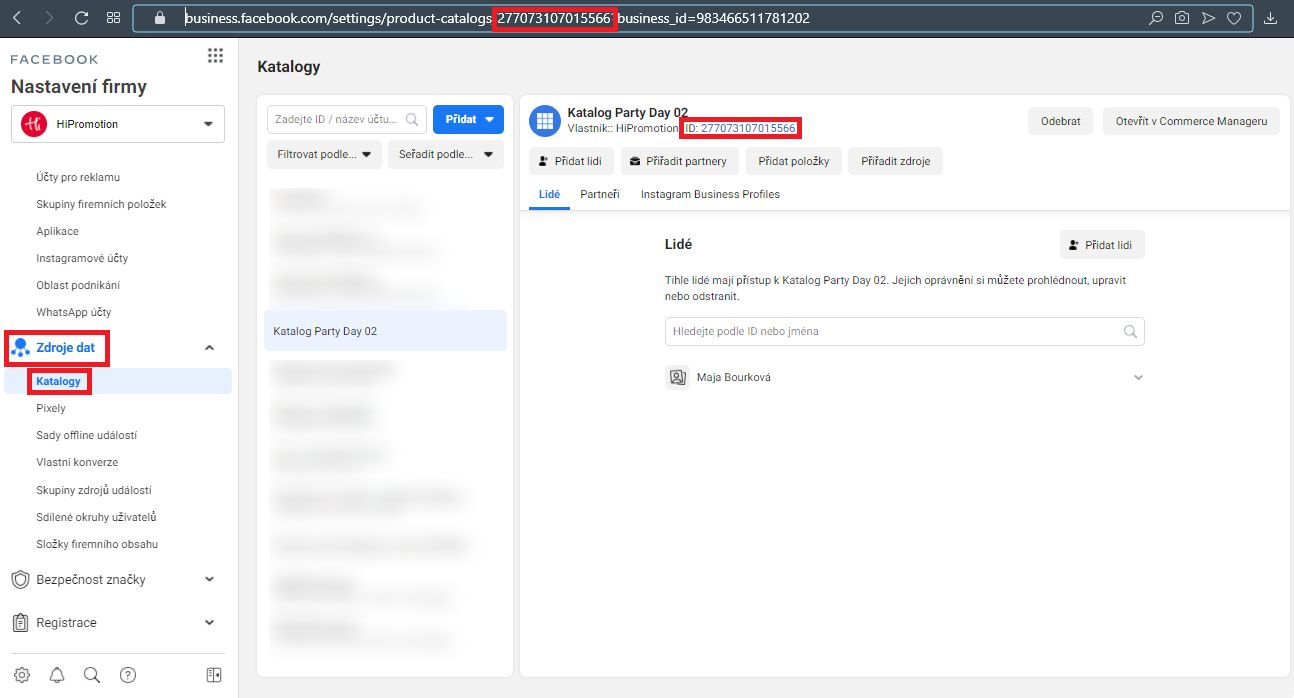This screenshot has width=1294, height=698.
Task: Open Účty pro reklamu in sidebar
Action: click(78, 177)
